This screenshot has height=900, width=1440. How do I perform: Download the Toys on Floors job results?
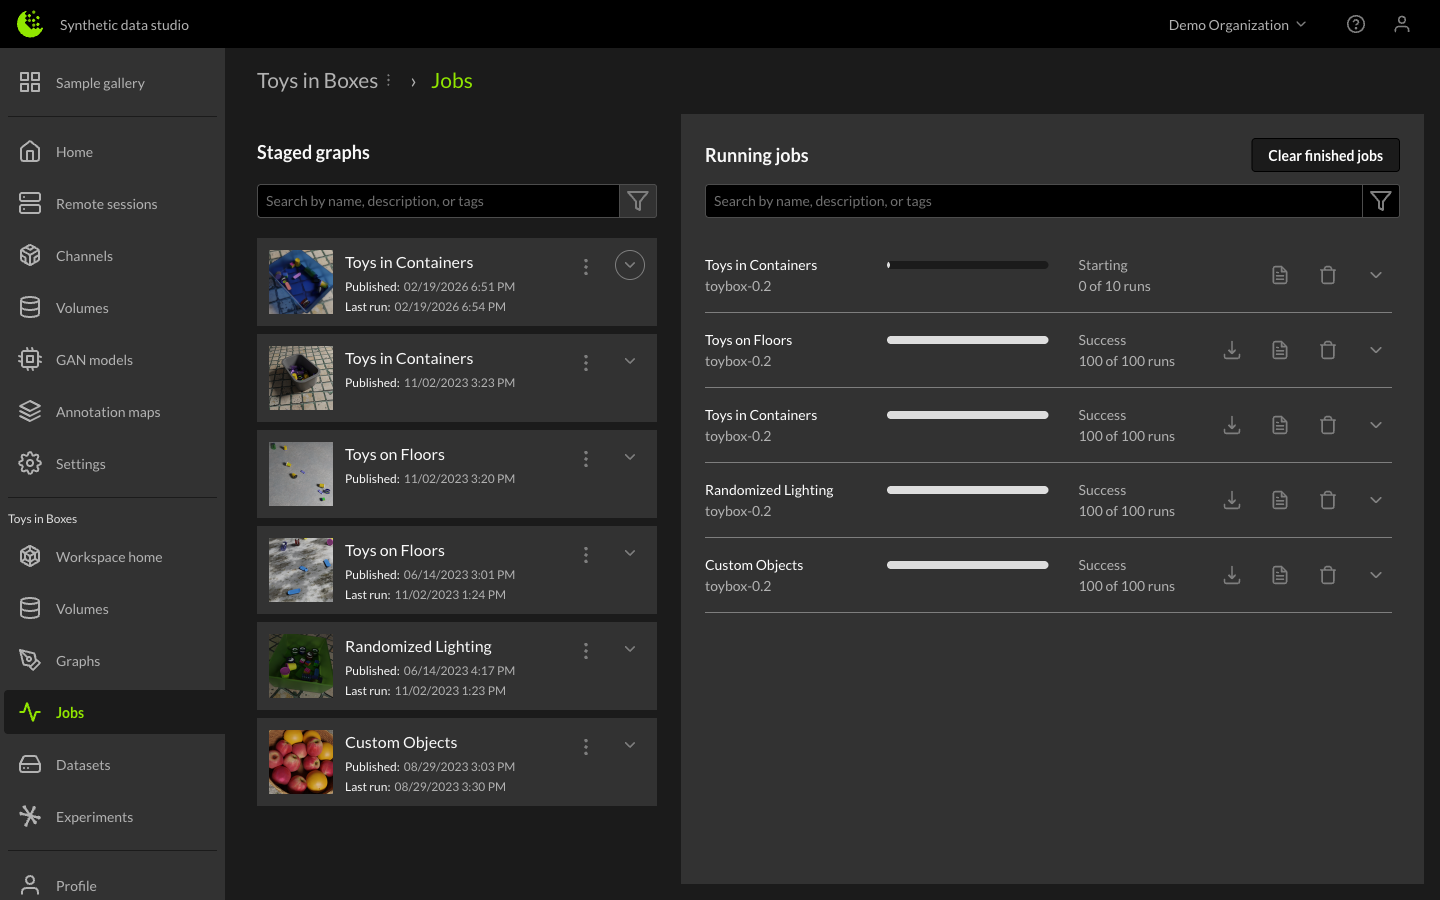1232,350
